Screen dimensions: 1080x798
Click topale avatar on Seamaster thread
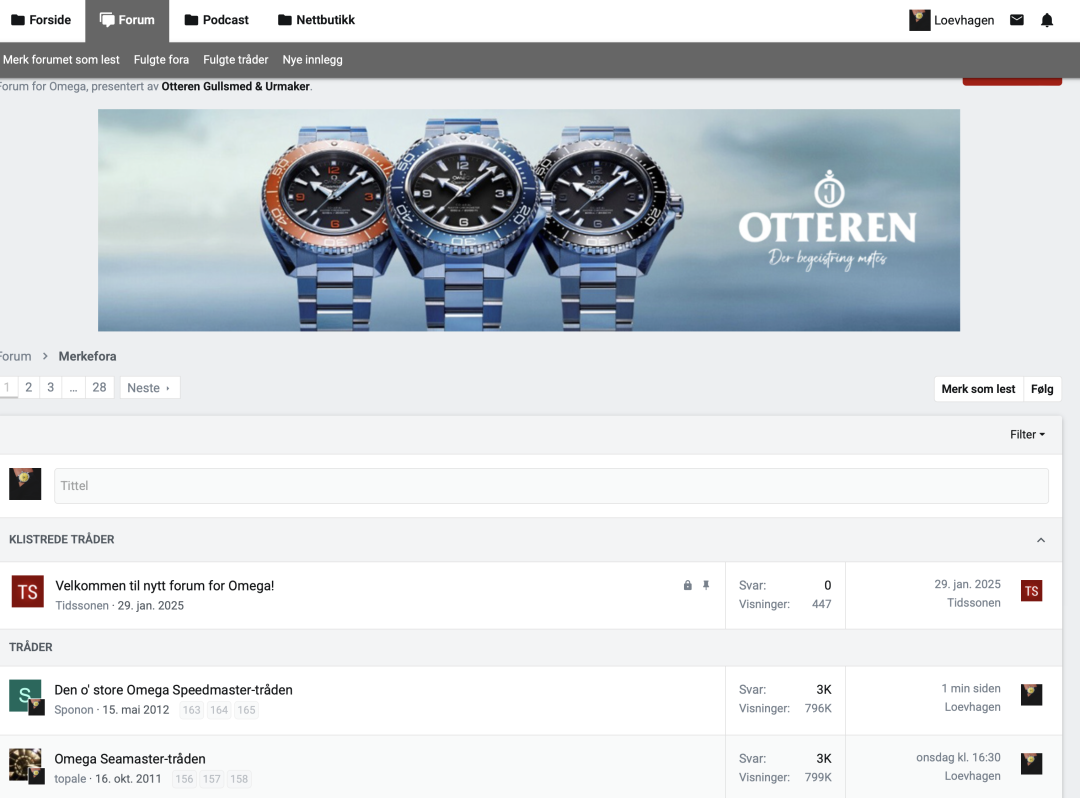click(x=25, y=764)
